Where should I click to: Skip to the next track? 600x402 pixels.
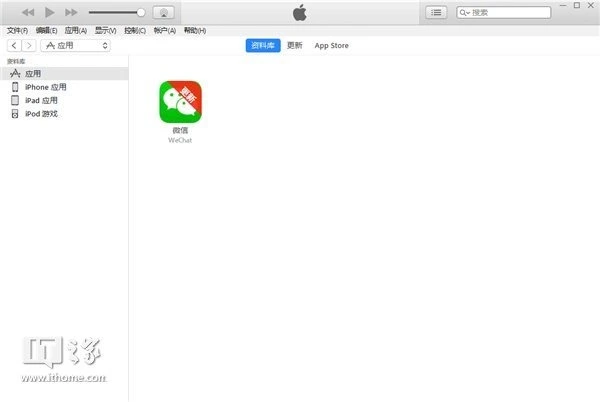pyautogui.click(x=71, y=12)
